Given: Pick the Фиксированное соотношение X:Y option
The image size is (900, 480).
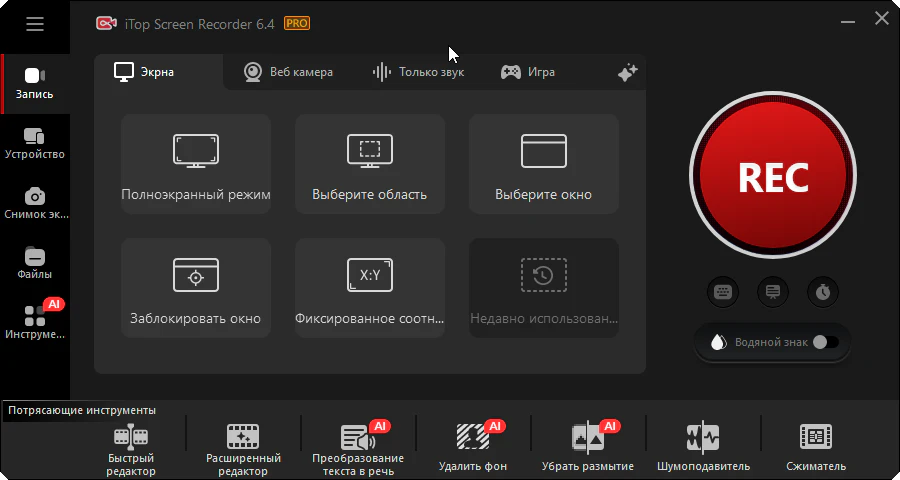Looking at the screenshot, I should tap(369, 288).
